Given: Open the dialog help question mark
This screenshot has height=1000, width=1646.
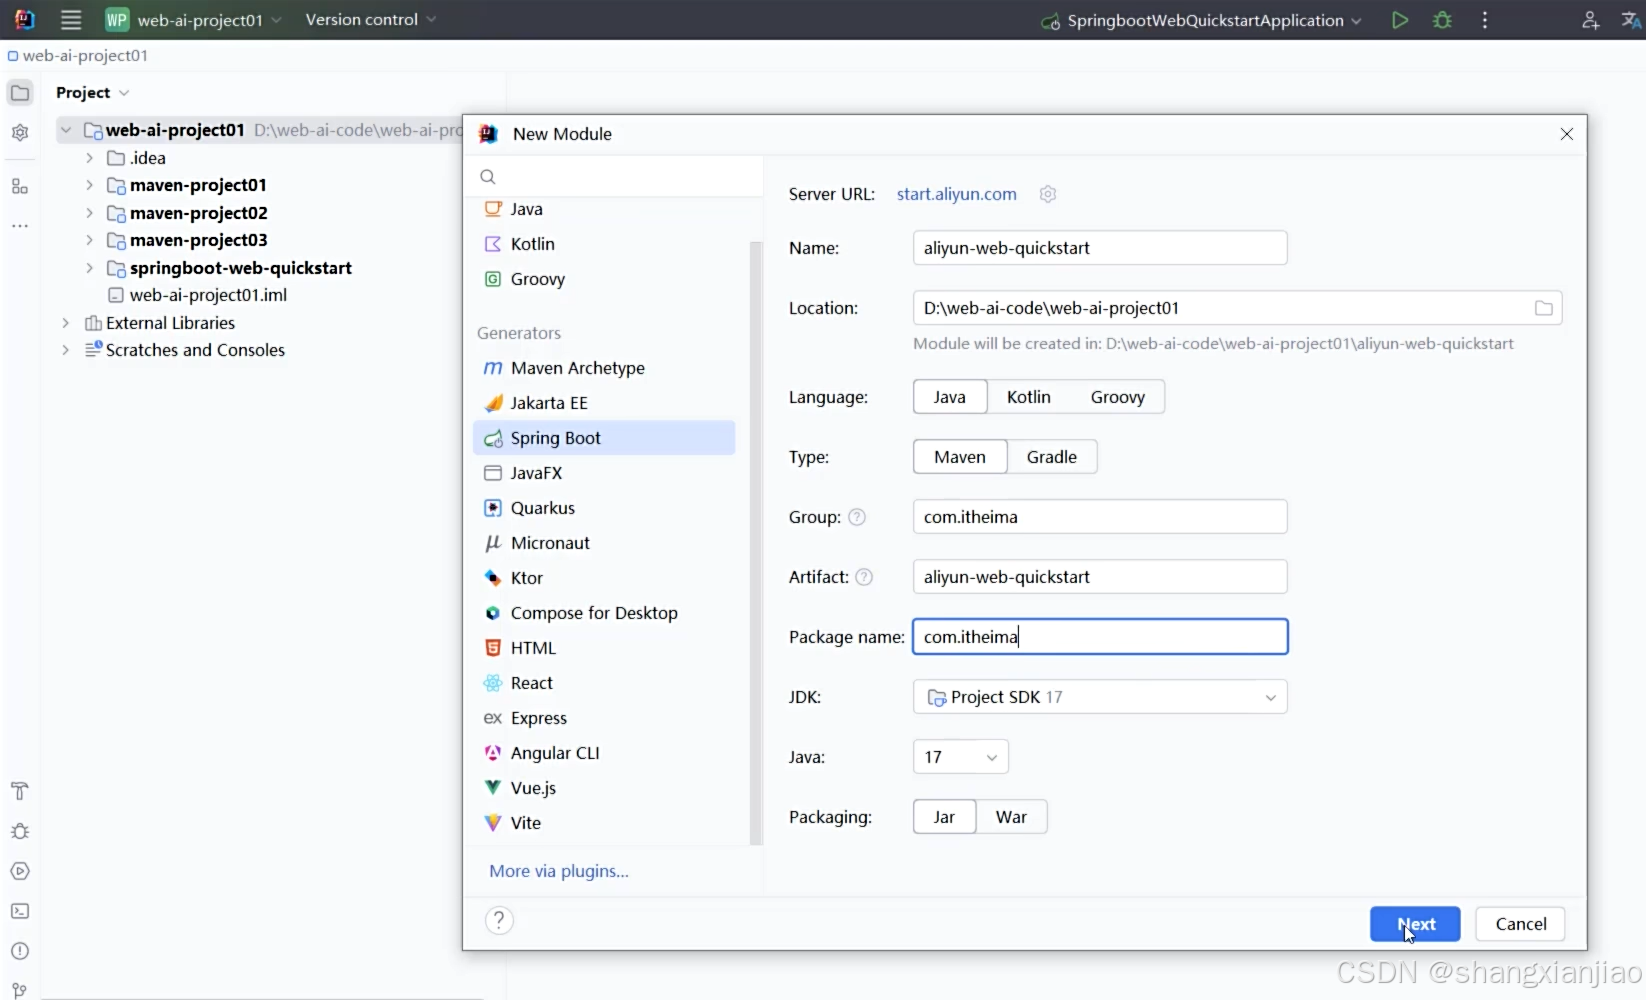Looking at the screenshot, I should pyautogui.click(x=499, y=920).
